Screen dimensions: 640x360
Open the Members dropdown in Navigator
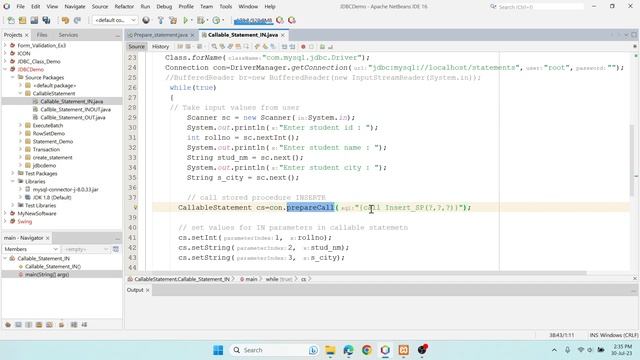coord(31,249)
